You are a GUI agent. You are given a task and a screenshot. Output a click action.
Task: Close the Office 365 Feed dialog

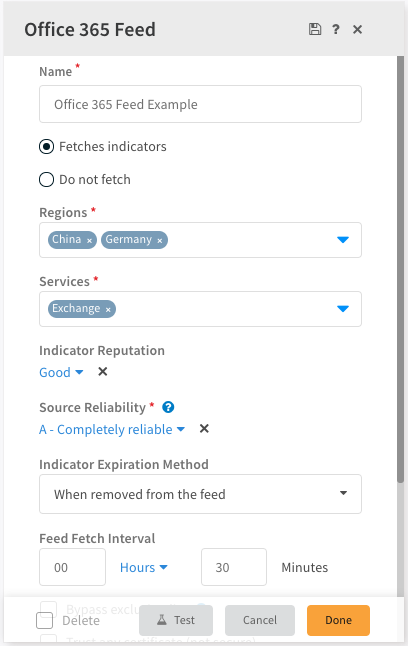[357, 29]
